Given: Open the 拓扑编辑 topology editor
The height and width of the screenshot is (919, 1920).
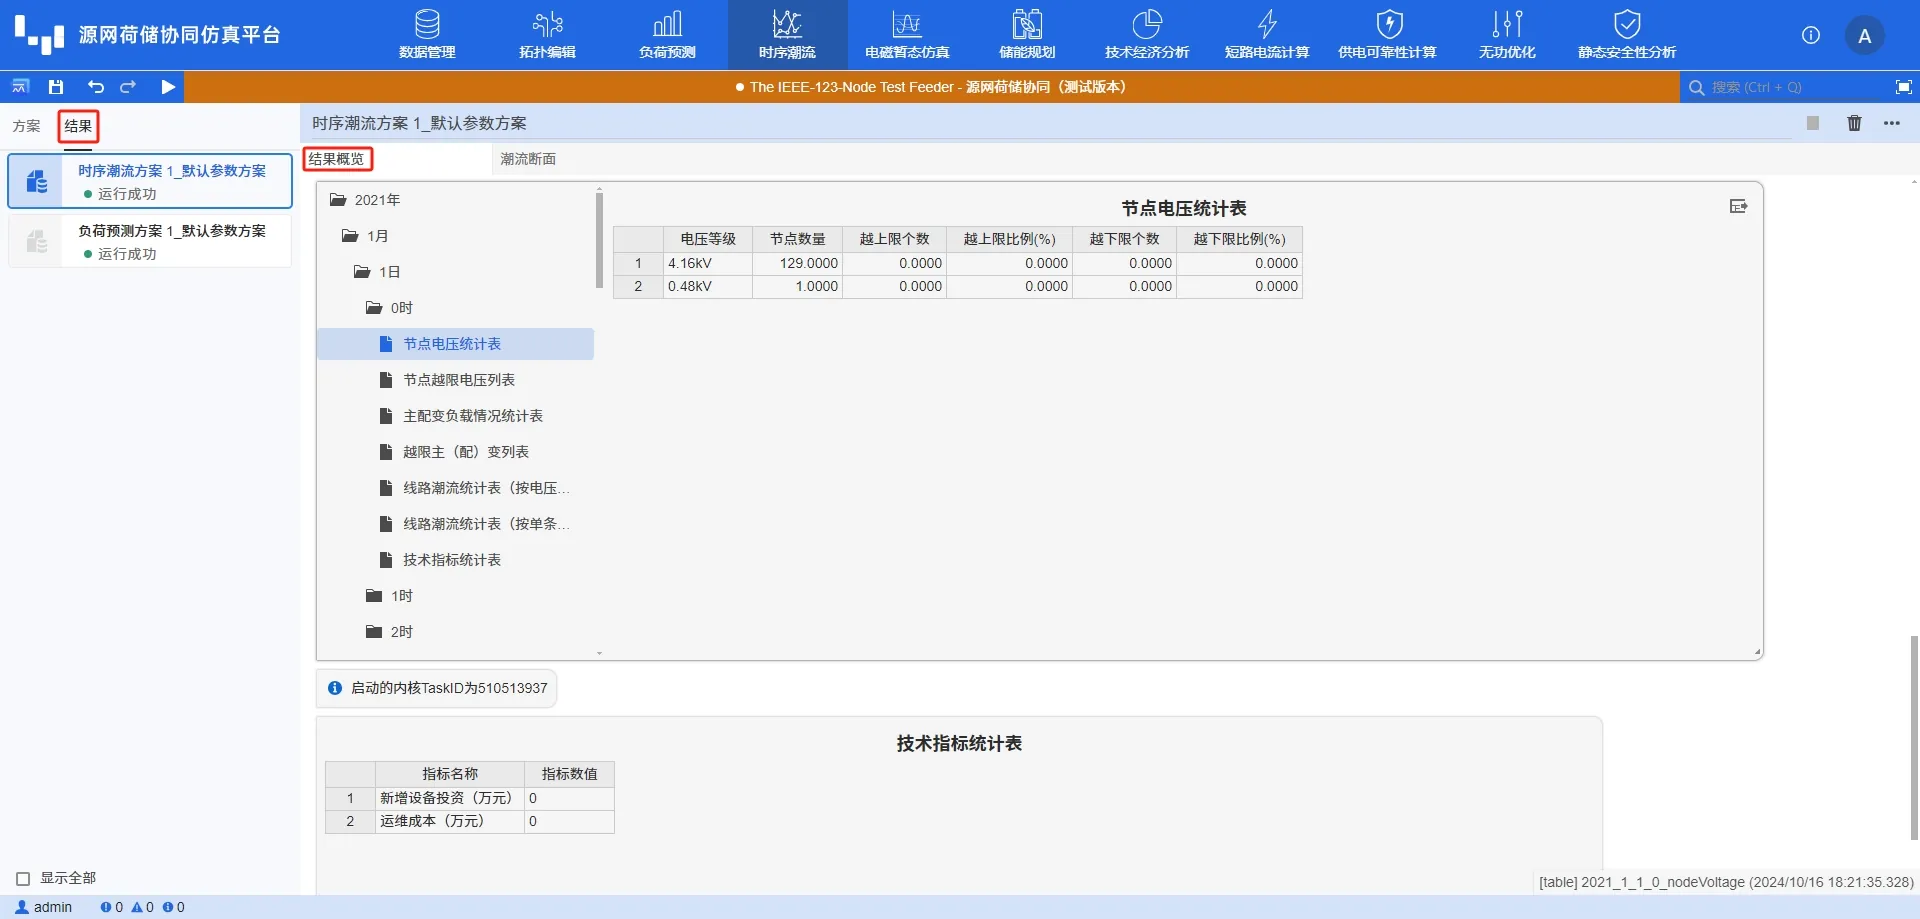Looking at the screenshot, I should (x=547, y=35).
